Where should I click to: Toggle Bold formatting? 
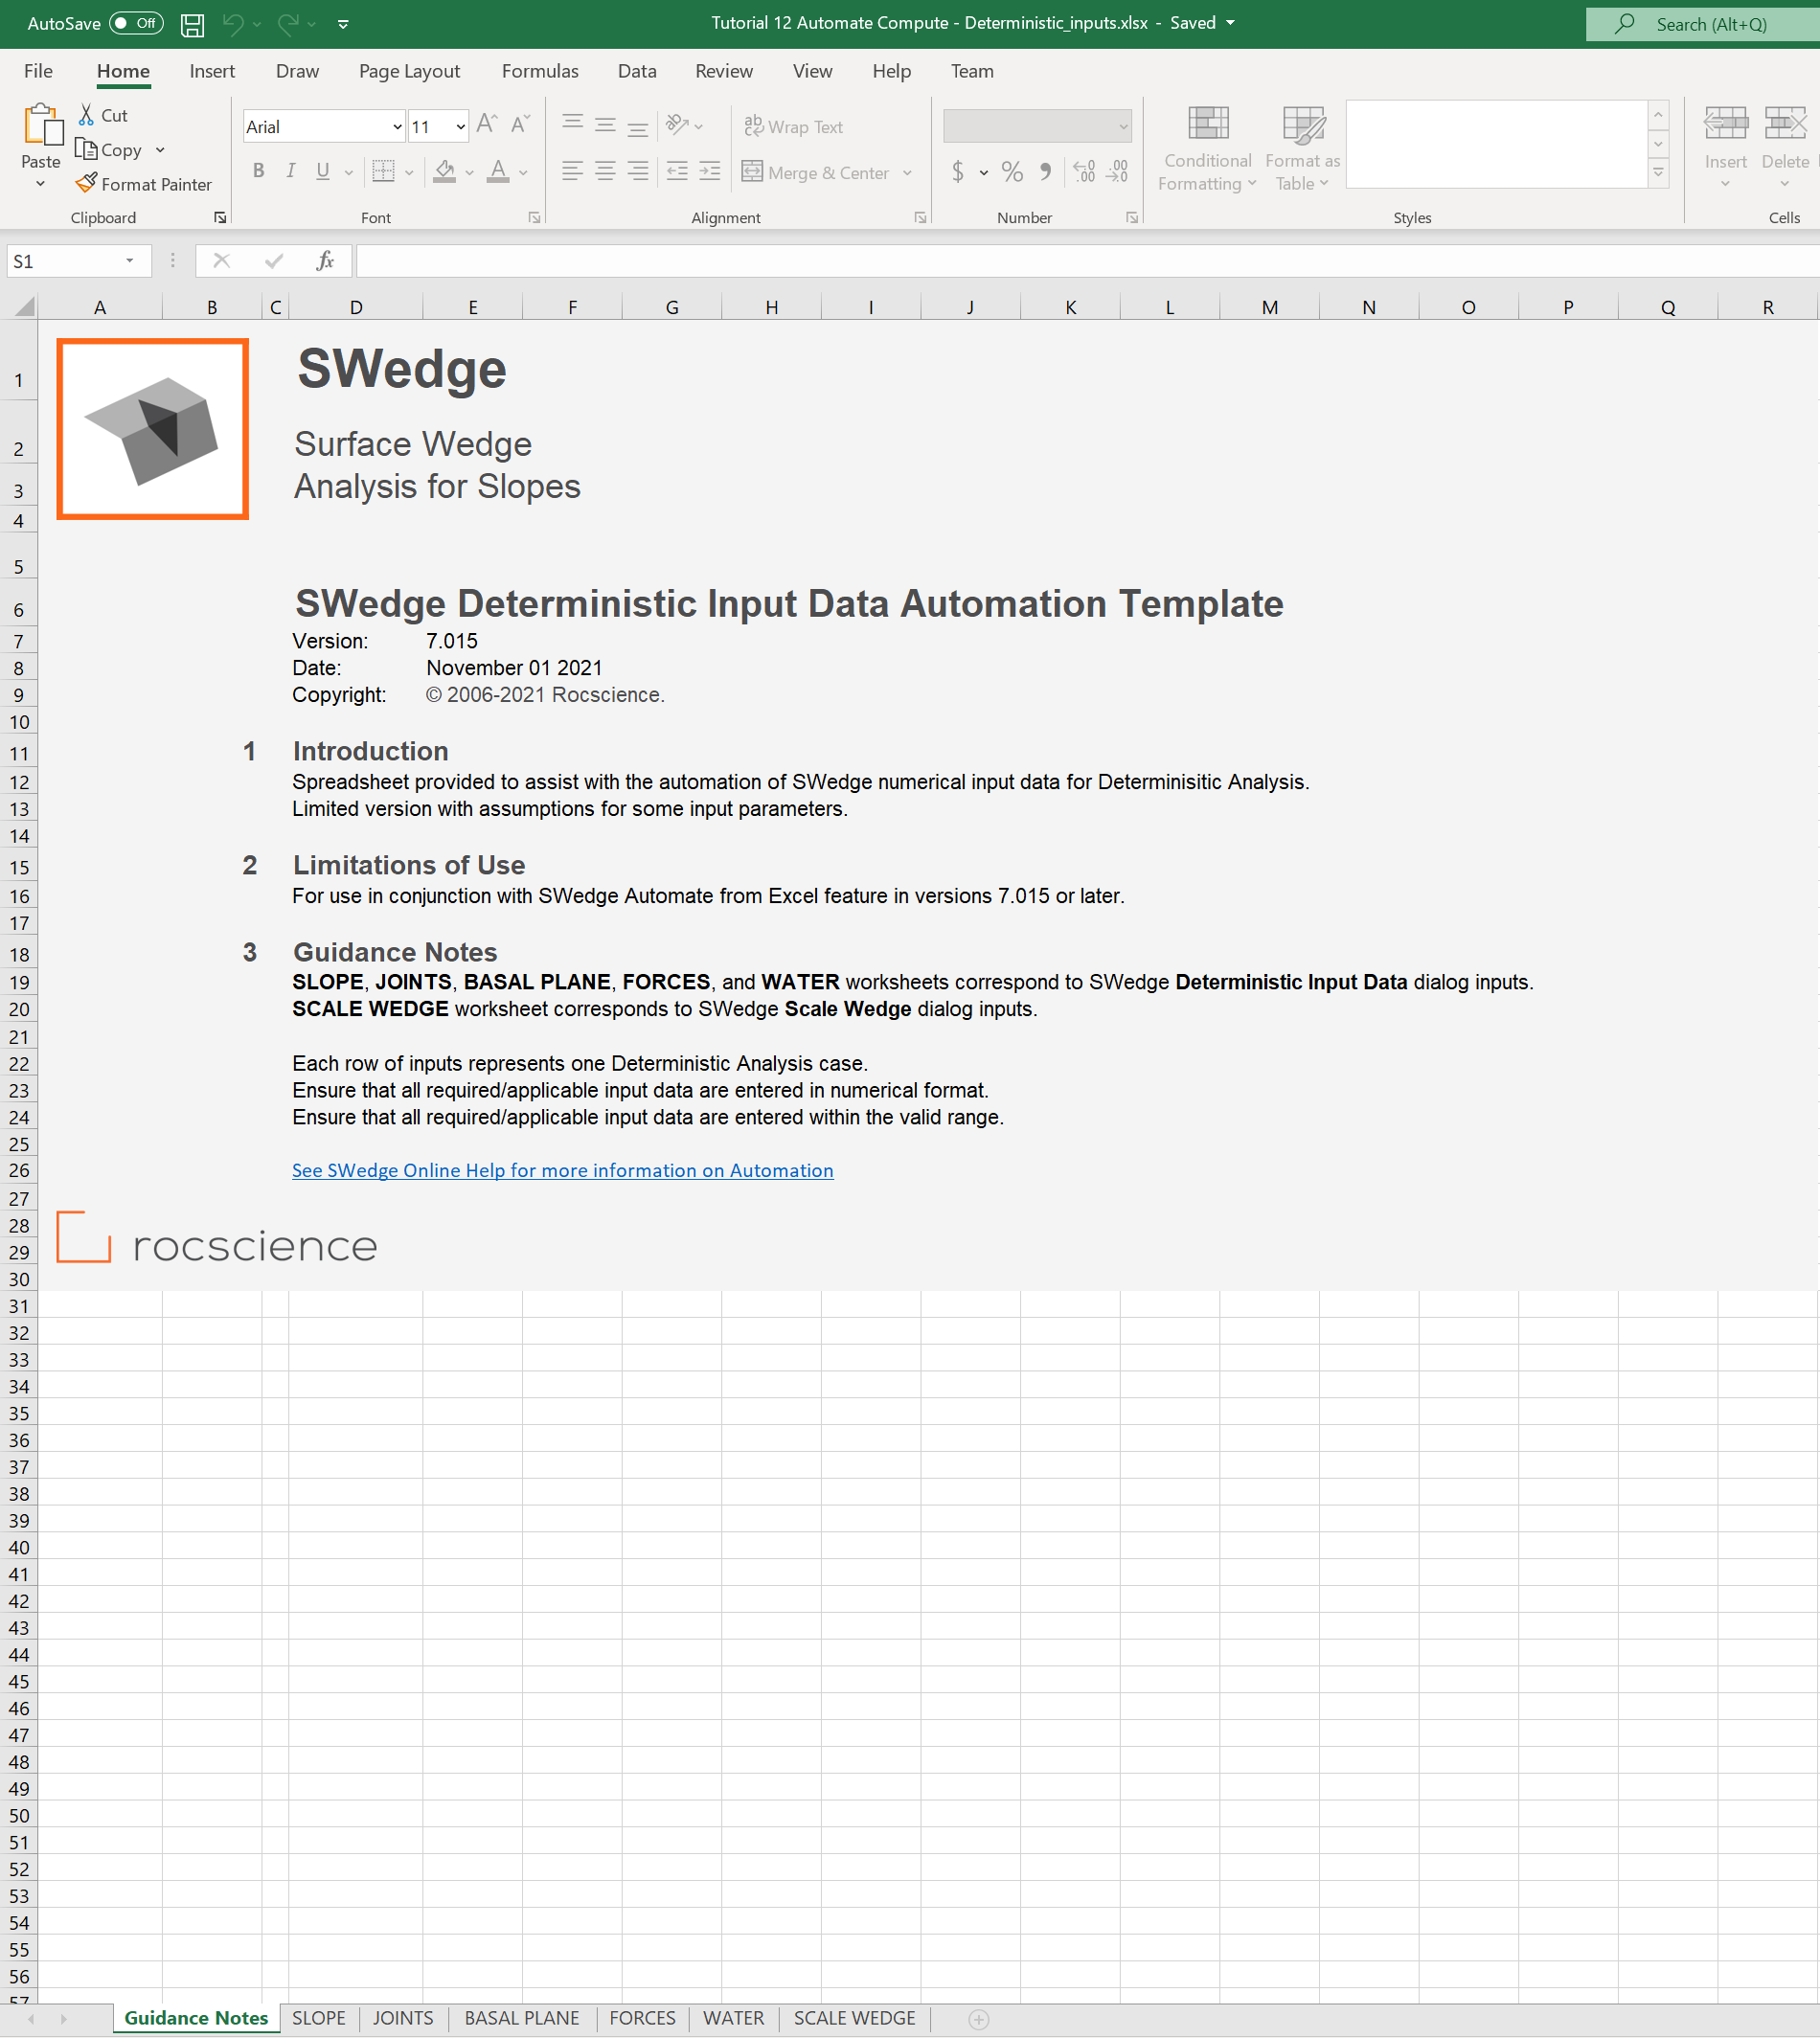[259, 171]
